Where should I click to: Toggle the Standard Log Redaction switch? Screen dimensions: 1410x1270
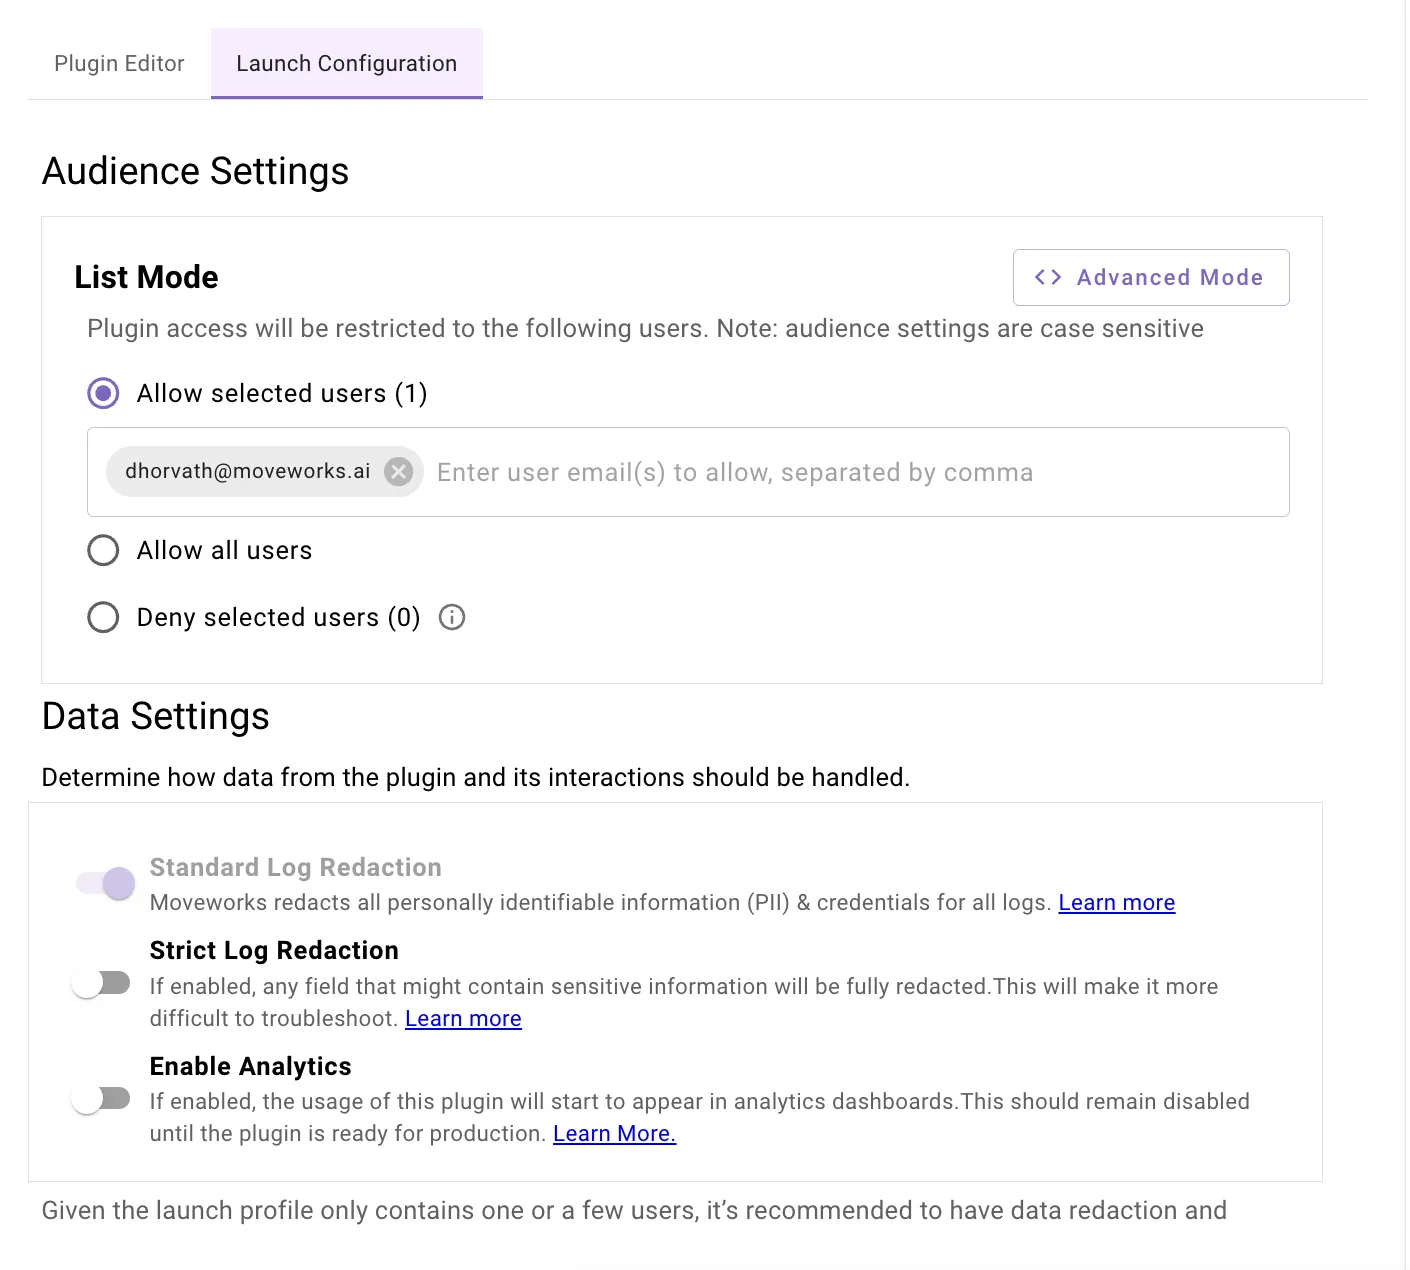tap(105, 883)
